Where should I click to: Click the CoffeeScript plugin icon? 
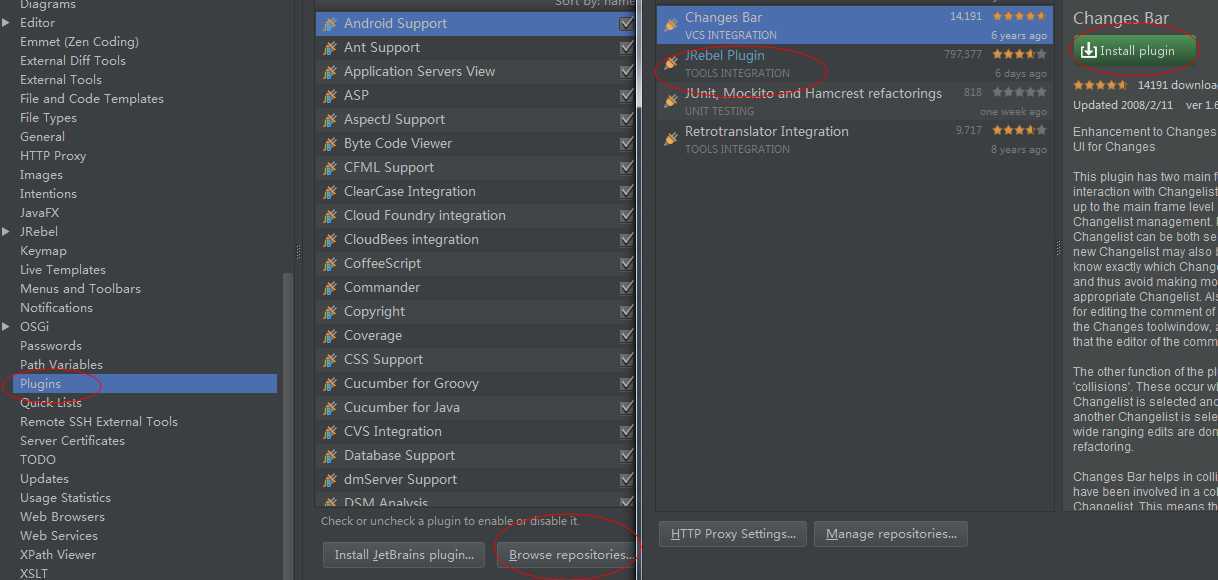click(x=330, y=263)
